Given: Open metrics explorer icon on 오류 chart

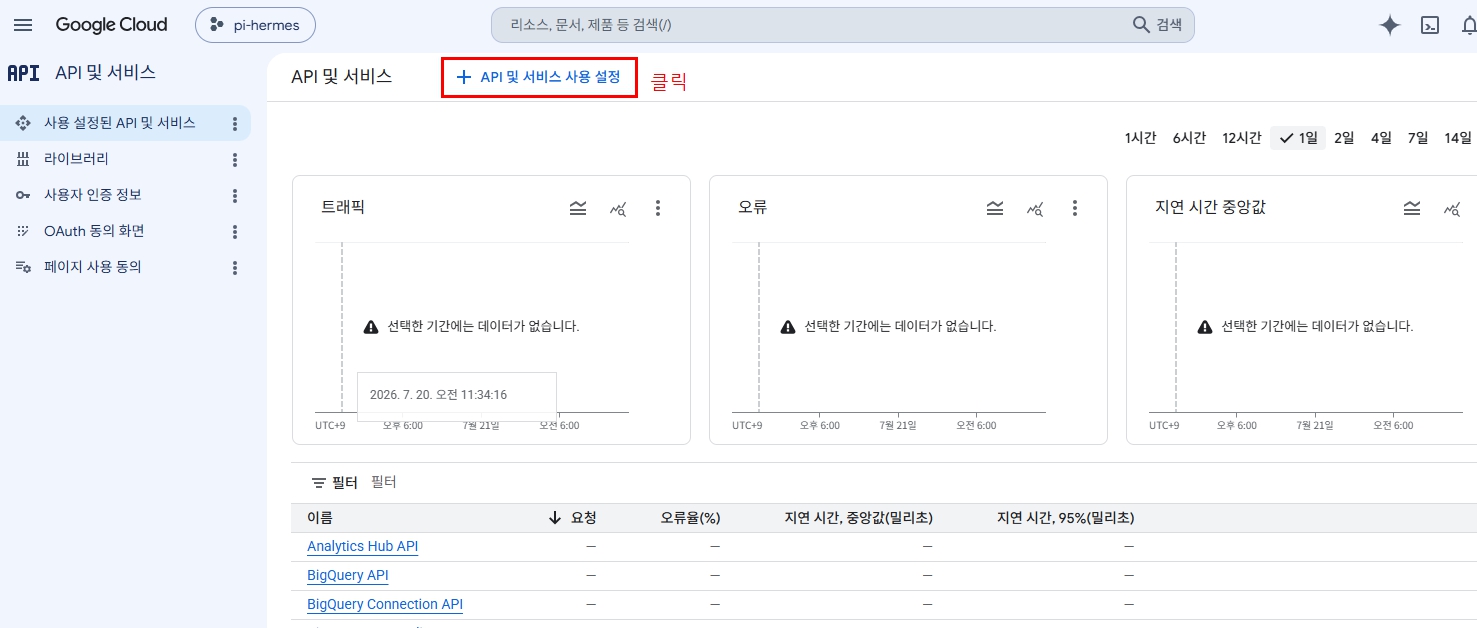Looking at the screenshot, I should [1035, 208].
